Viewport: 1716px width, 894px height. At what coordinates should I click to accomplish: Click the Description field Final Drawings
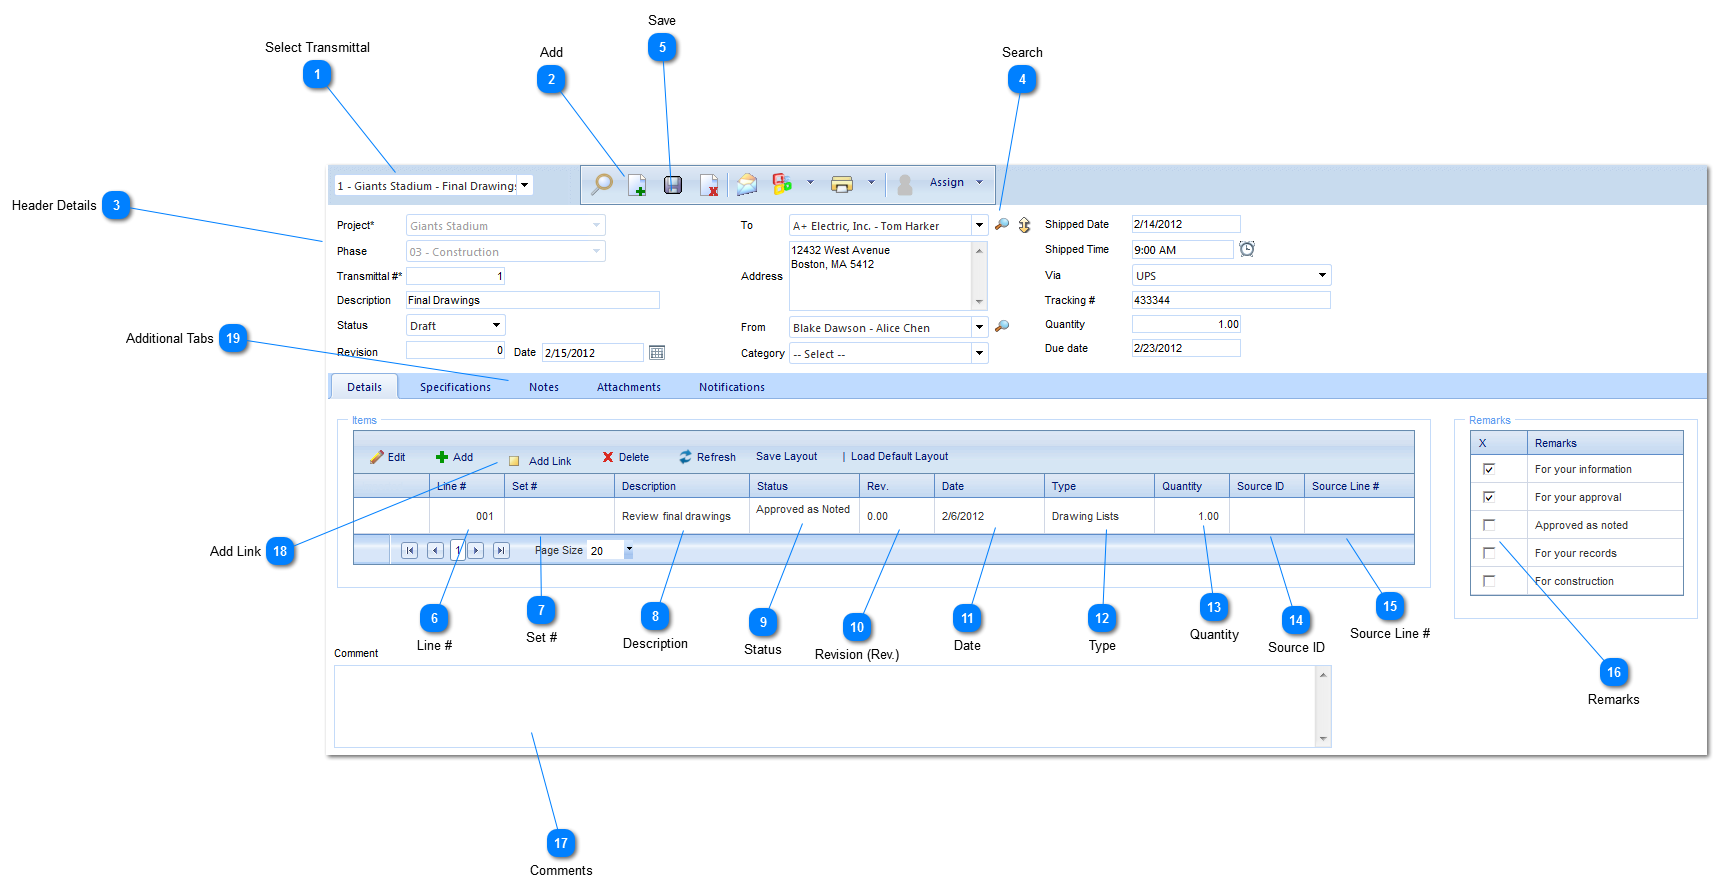click(532, 300)
